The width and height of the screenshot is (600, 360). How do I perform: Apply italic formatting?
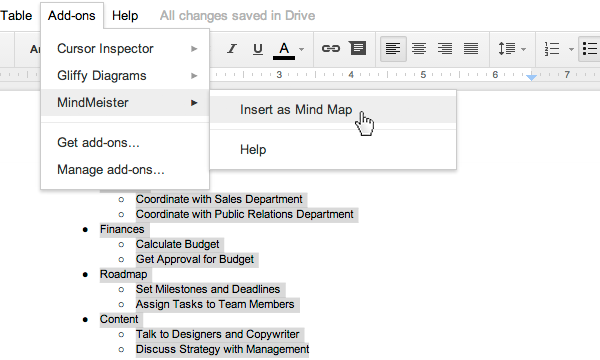pos(232,49)
